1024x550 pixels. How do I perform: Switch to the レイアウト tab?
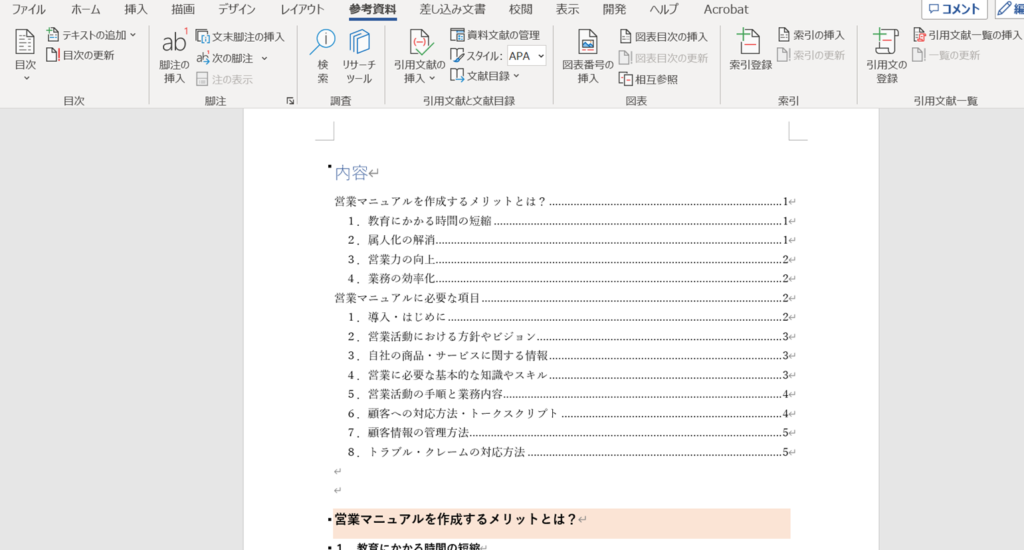click(302, 9)
